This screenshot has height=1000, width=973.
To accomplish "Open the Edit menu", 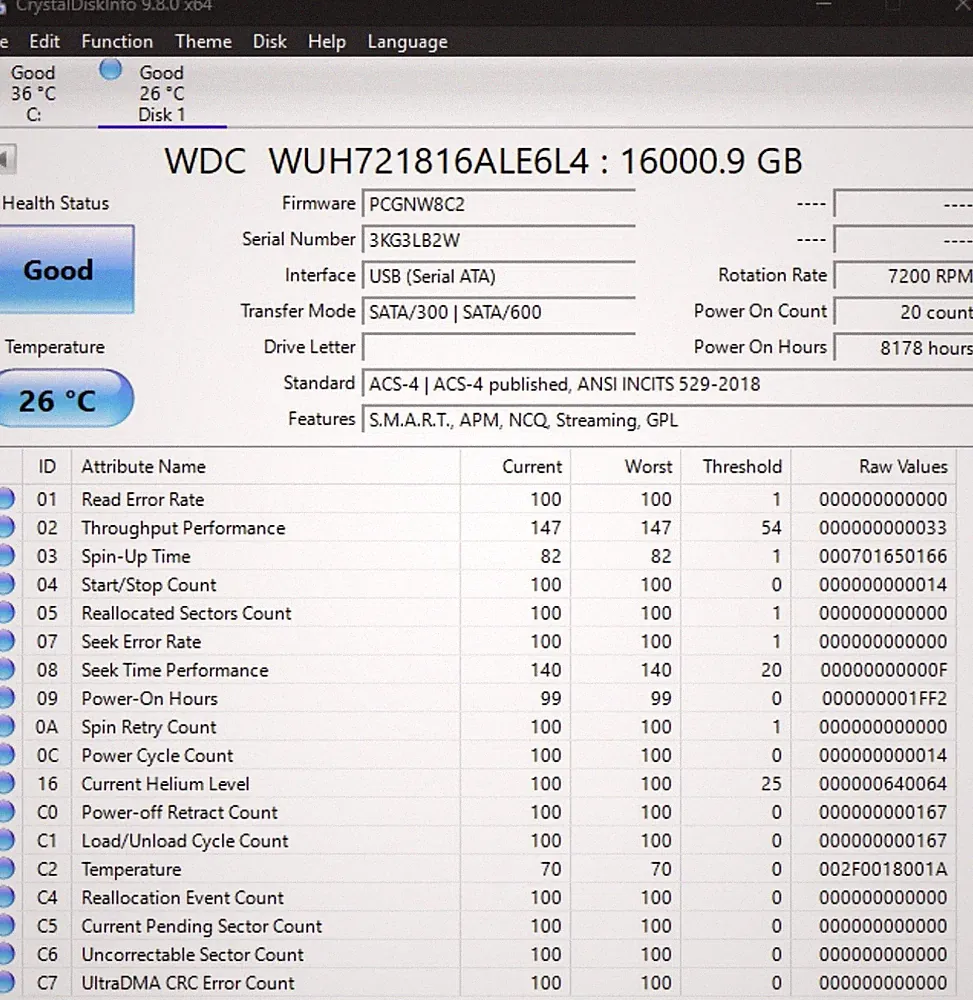I will (x=44, y=41).
